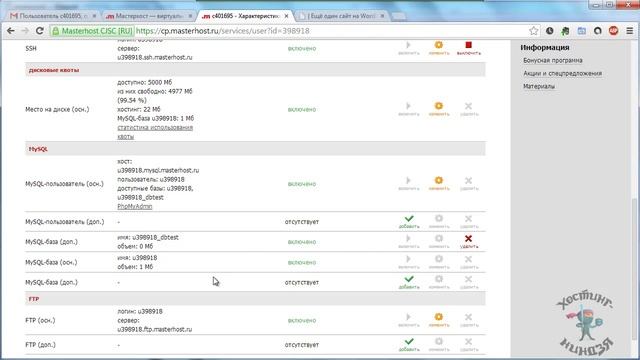Click green checkmark to add additional MySQL user
The image size is (640, 360).
click(x=409, y=219)
